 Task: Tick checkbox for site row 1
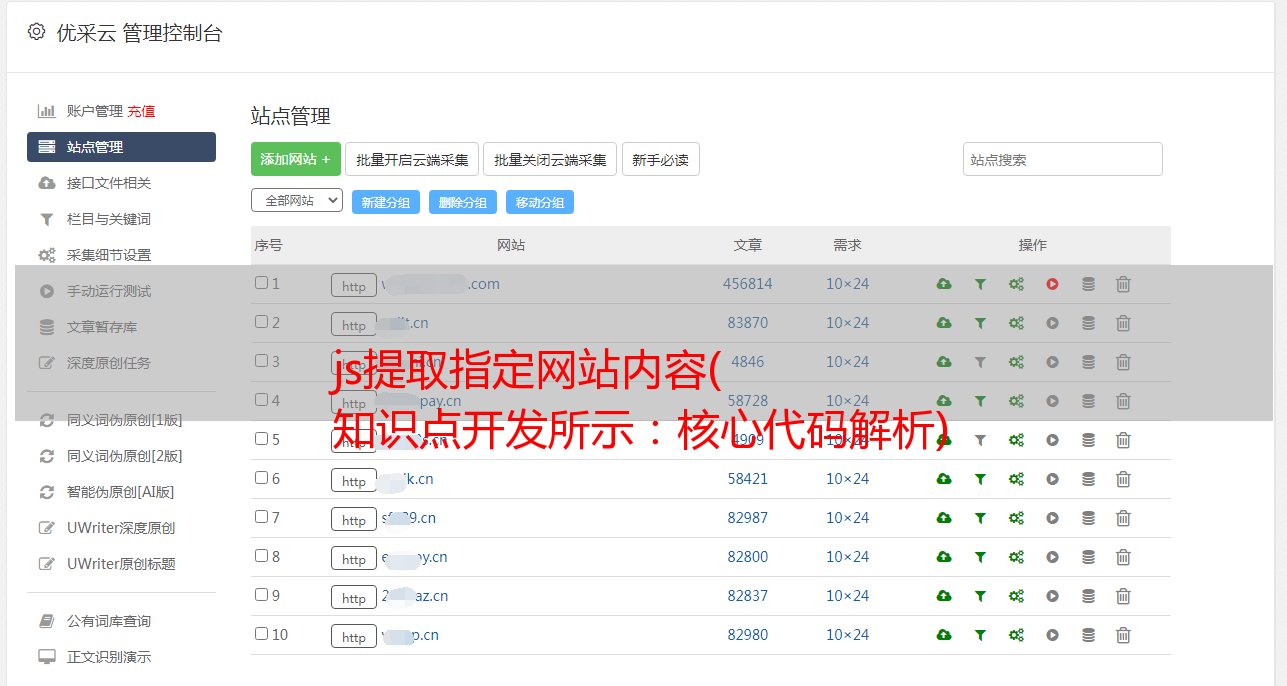(261, 283)
